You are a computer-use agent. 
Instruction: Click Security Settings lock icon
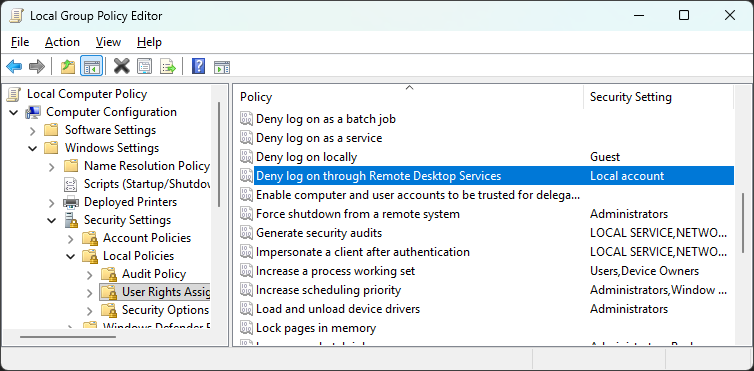71,220
